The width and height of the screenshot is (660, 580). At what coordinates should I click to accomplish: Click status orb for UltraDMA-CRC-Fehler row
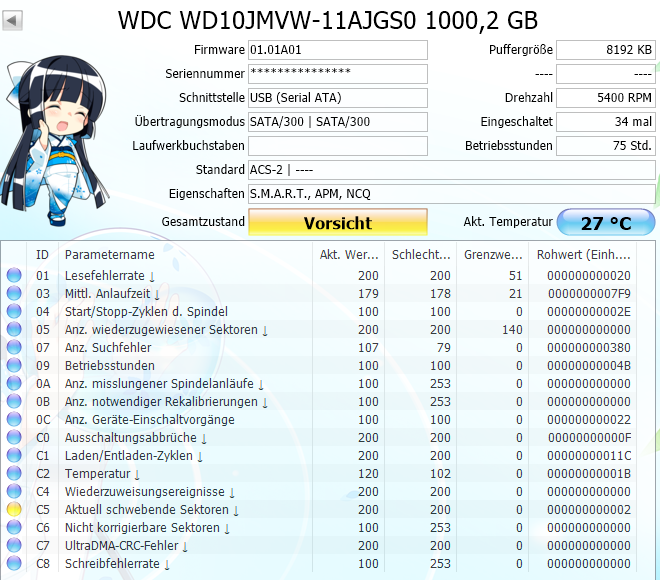pos(14,545)
